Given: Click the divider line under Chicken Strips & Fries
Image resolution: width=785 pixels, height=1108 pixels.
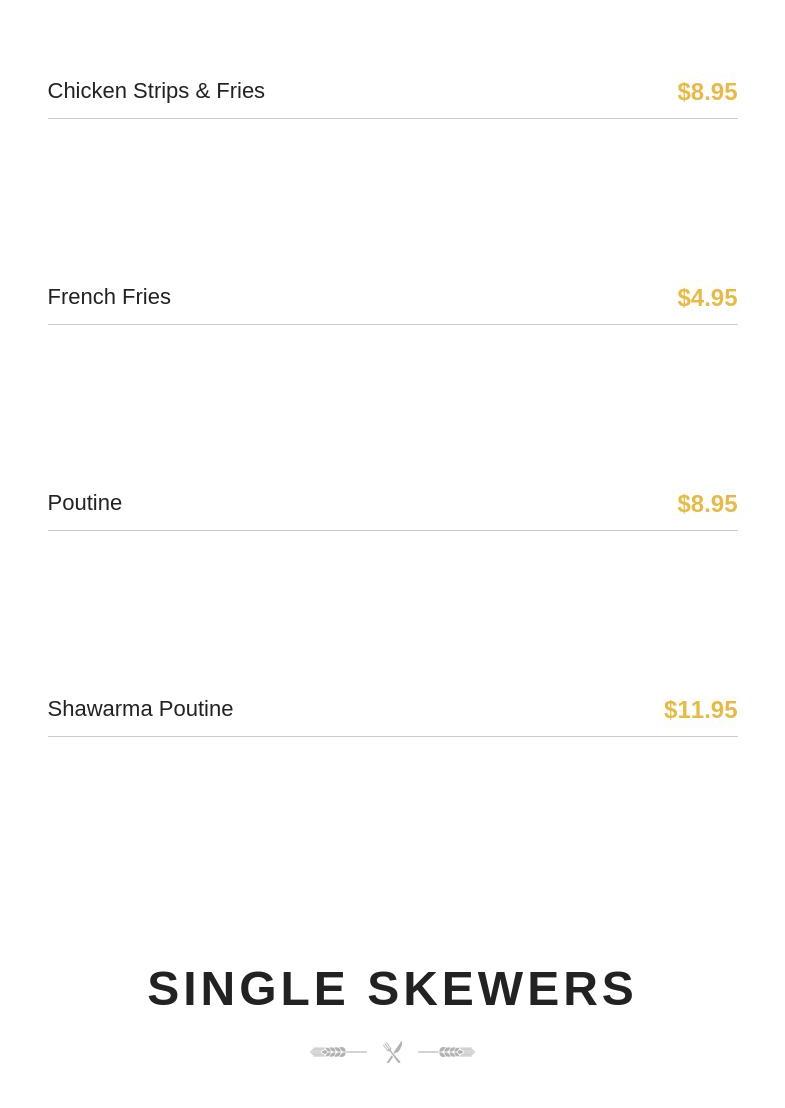Looking at the screenshot, I should pos(392,119).
